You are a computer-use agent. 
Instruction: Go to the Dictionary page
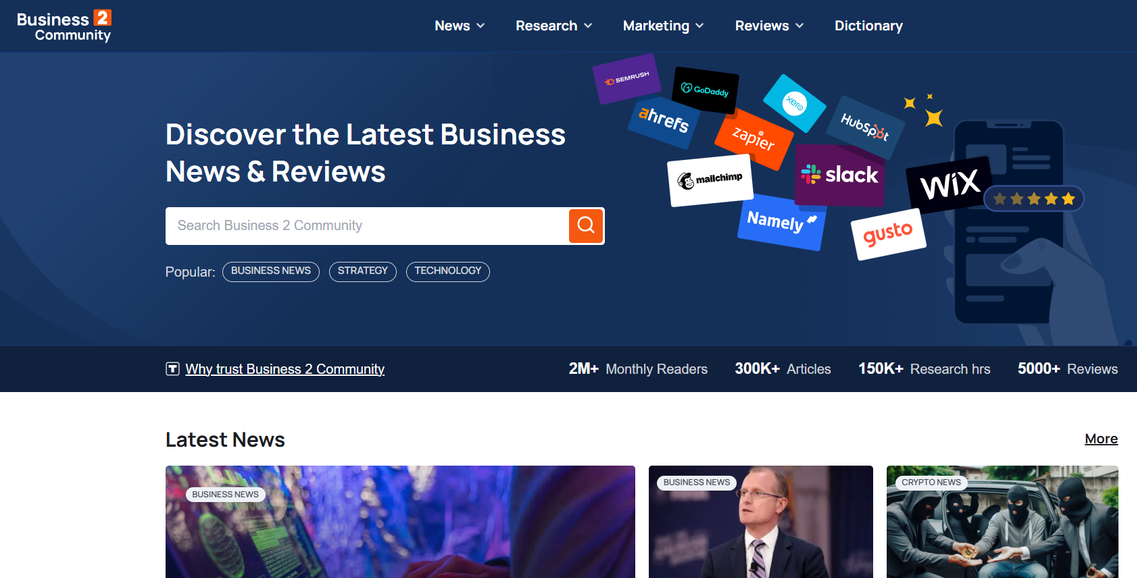(x=868, y=26)
